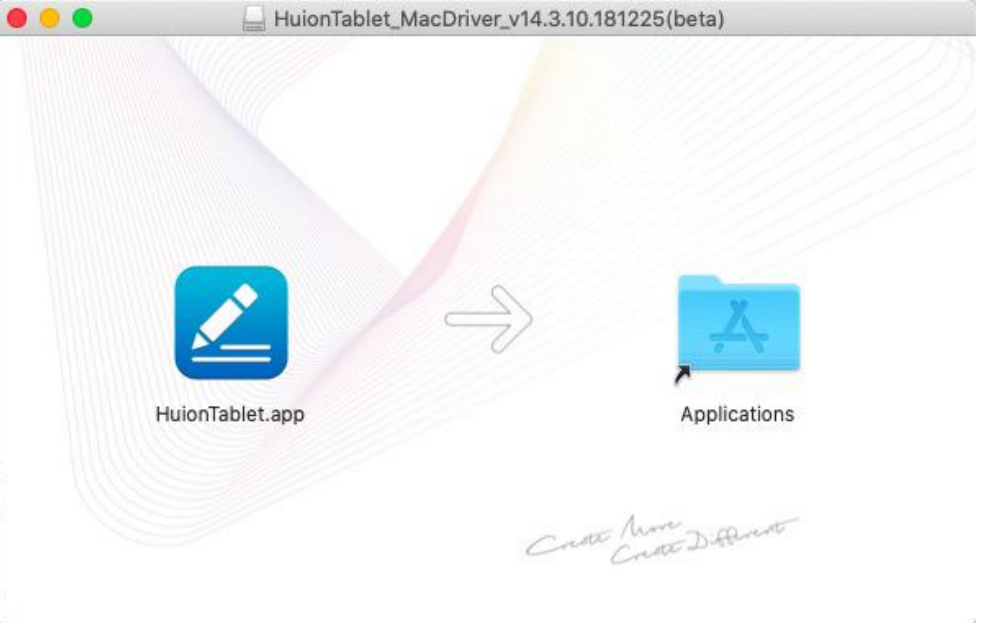
Task: Click the HuionTablet.app file name label
Action: click(230, 414)
